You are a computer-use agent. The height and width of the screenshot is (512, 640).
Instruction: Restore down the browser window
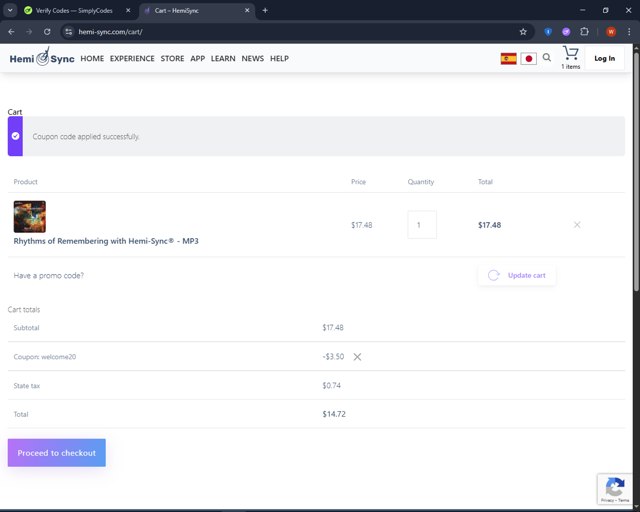pyautogui.click(x=605, y=10)
